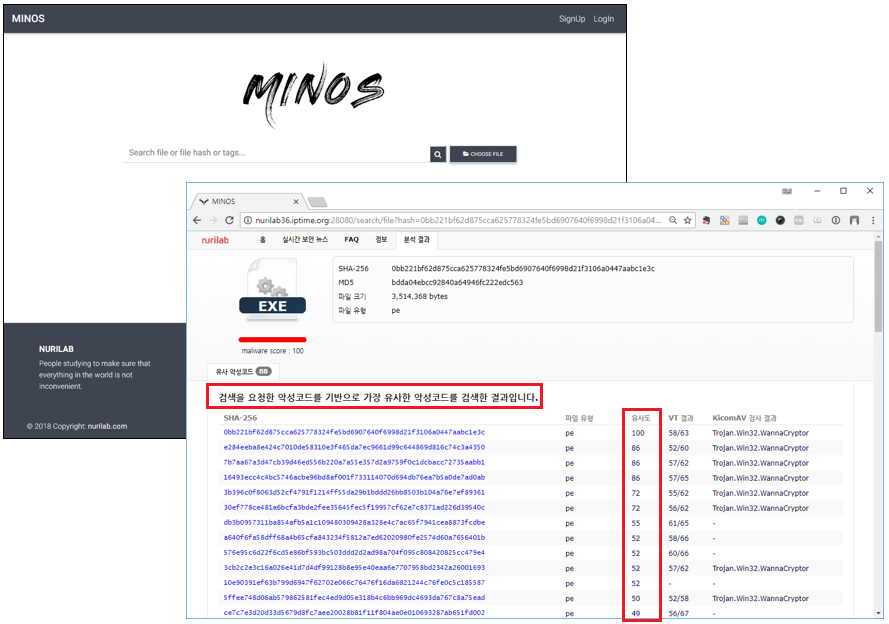
Task: Click the search file or hash field
Action: tap(277, 153)
